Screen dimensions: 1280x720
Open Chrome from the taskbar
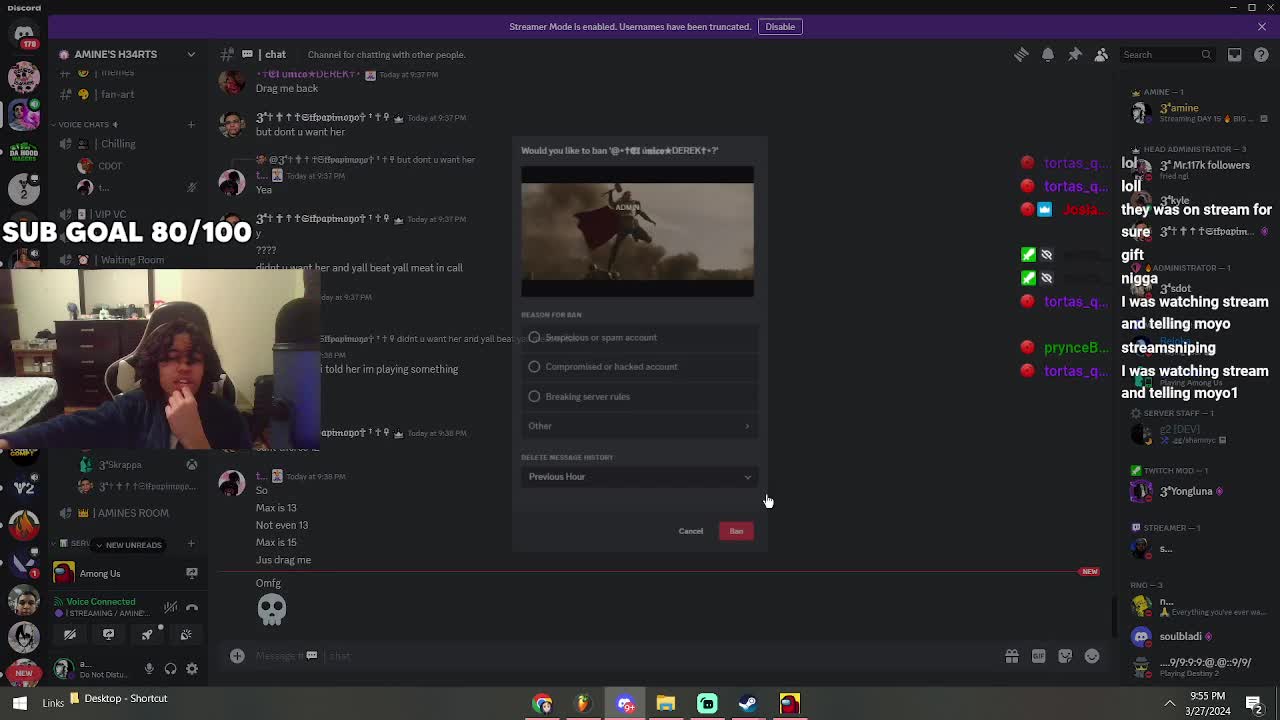[542, 703]
